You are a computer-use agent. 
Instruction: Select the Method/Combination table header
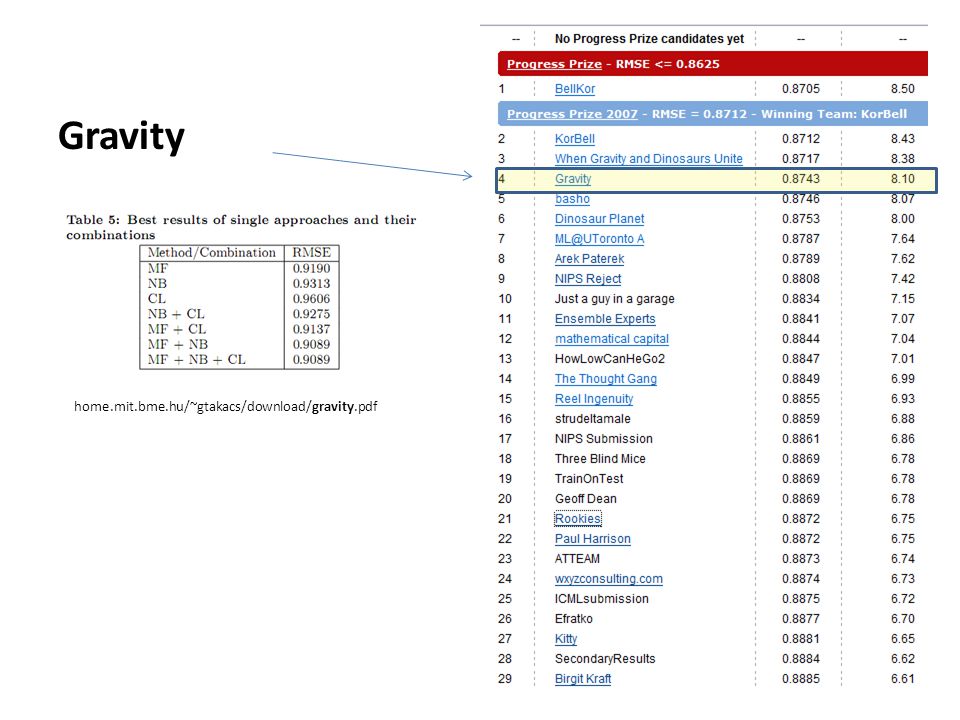[x=212, y=253]
